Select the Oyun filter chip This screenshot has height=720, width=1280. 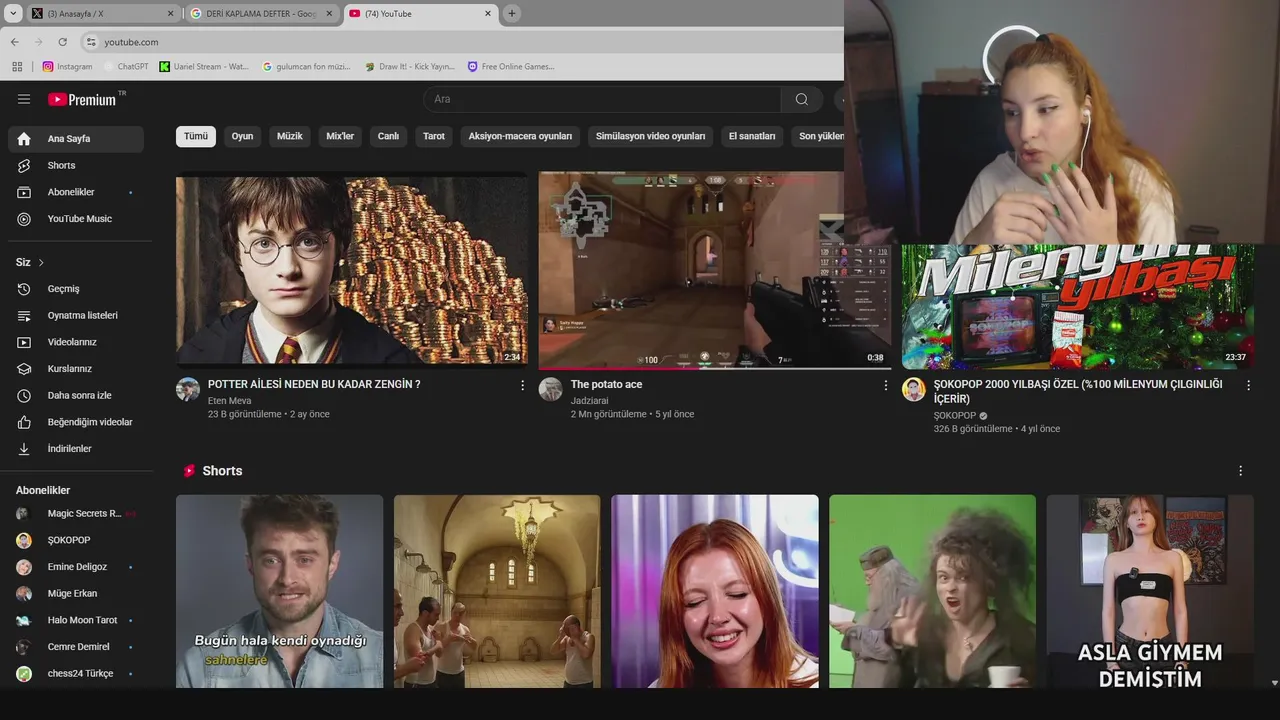coord(243,136)
